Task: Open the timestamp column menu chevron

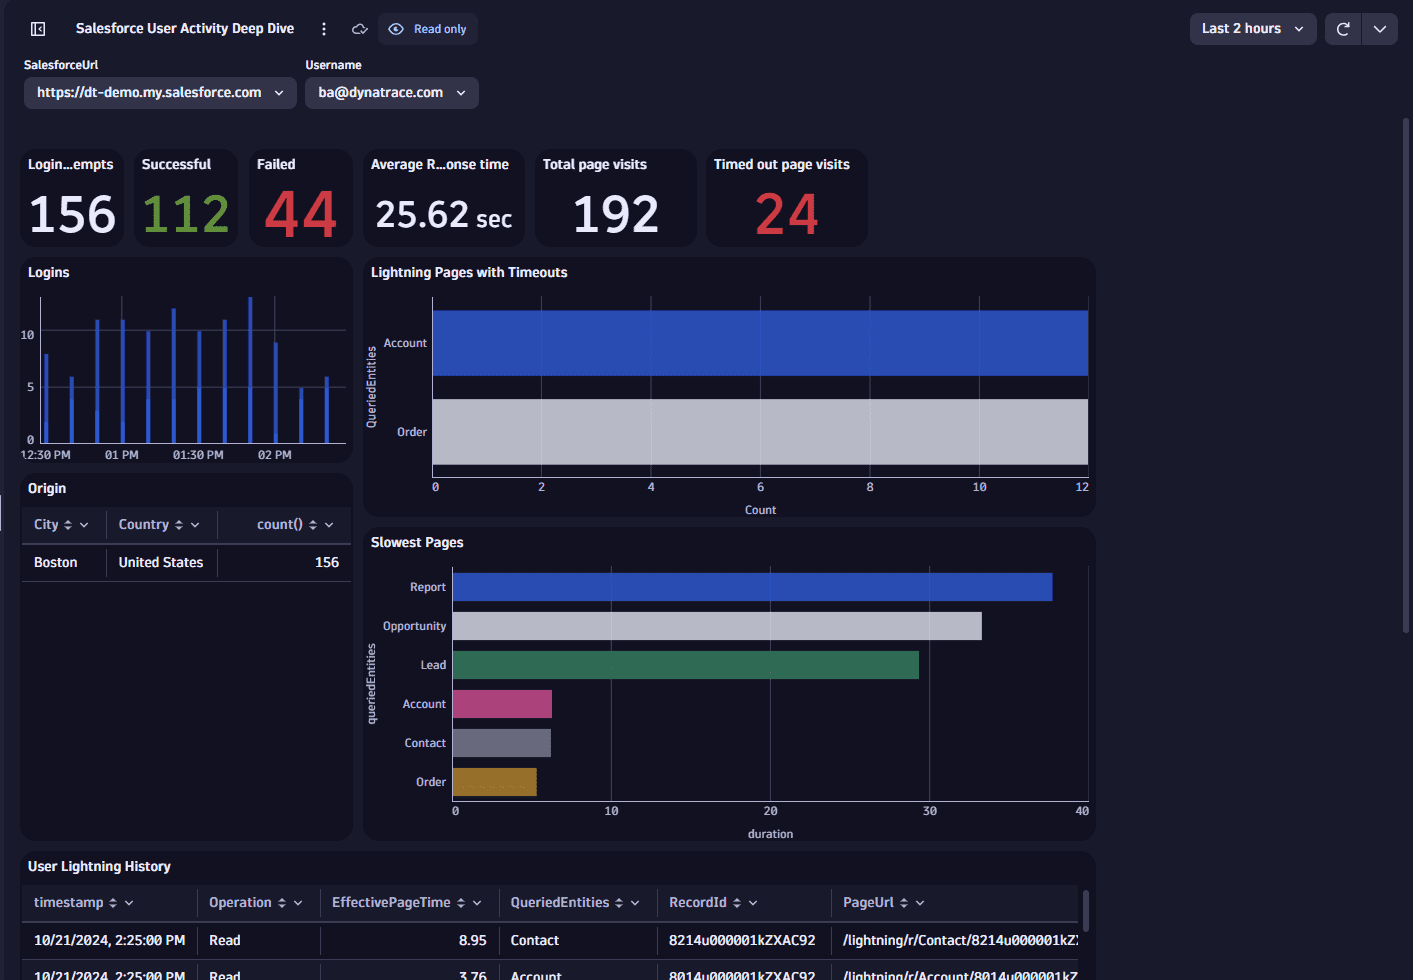Action: 129,903
